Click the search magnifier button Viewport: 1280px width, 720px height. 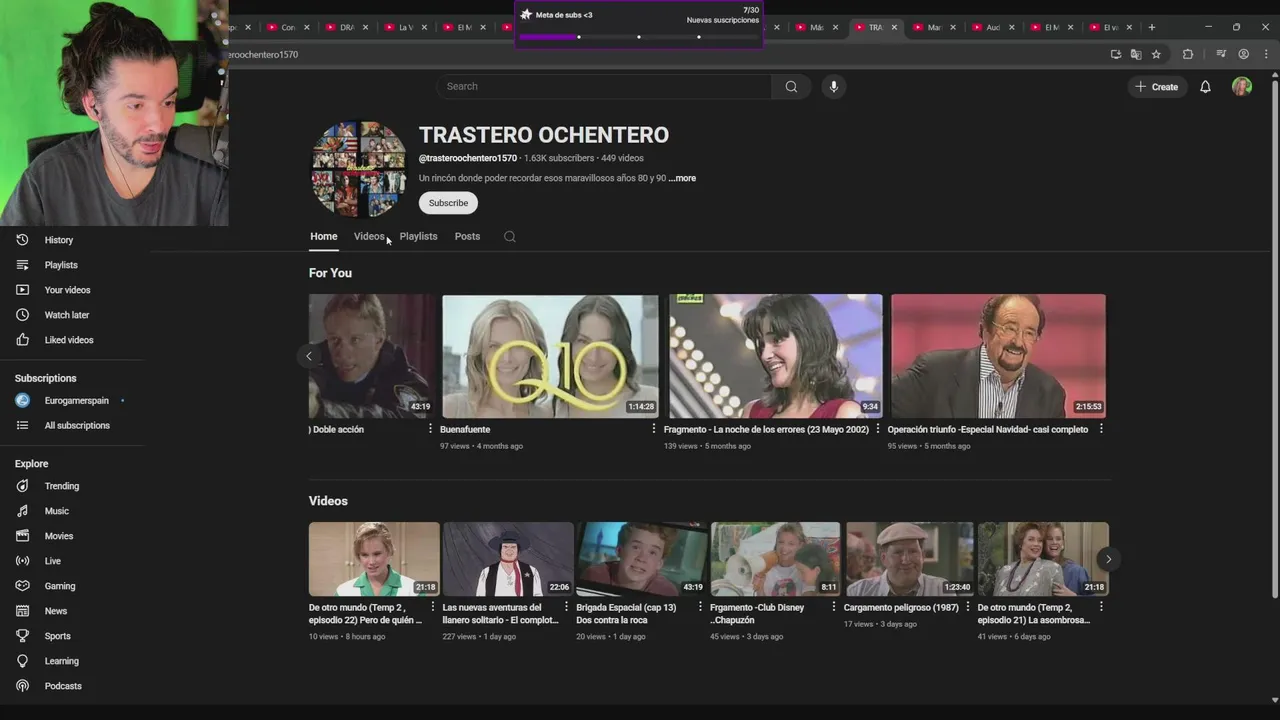click(791, 87)
